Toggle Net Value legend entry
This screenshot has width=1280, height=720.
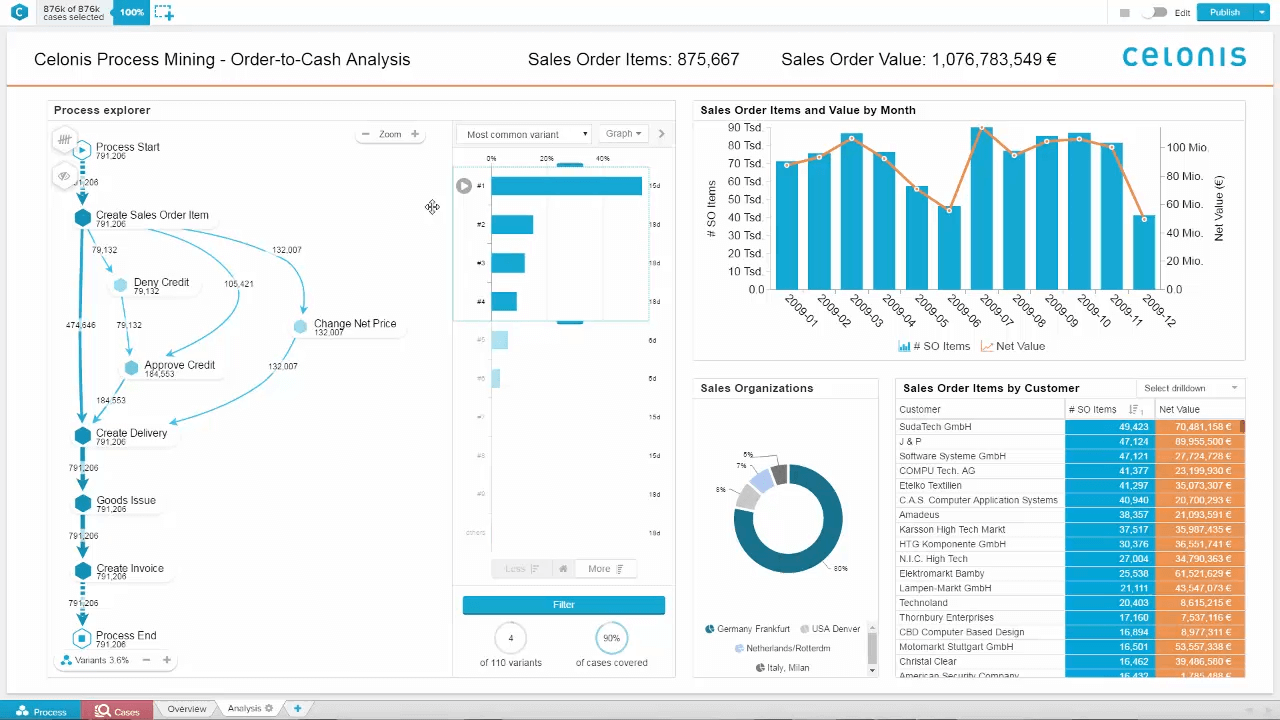(1012, 346)
